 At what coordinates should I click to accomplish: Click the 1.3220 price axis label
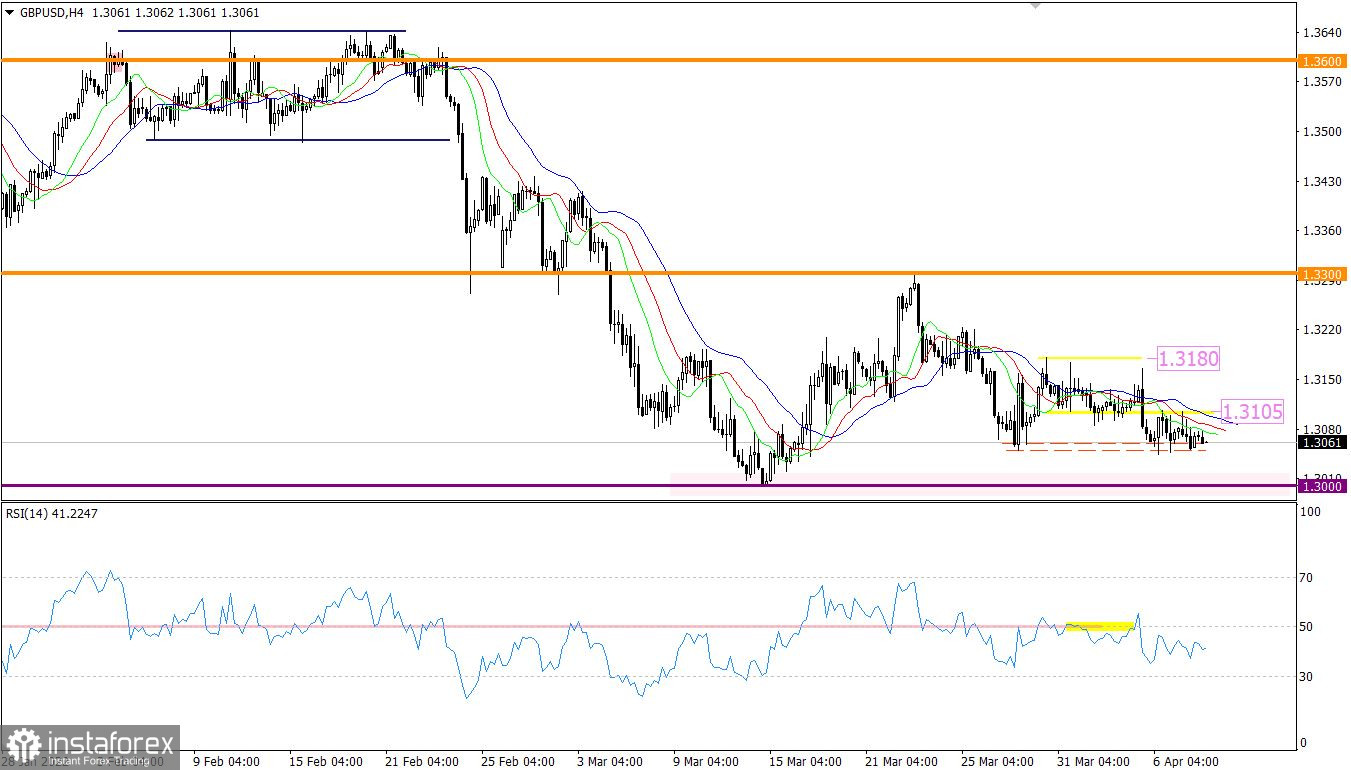(1320, 330)
